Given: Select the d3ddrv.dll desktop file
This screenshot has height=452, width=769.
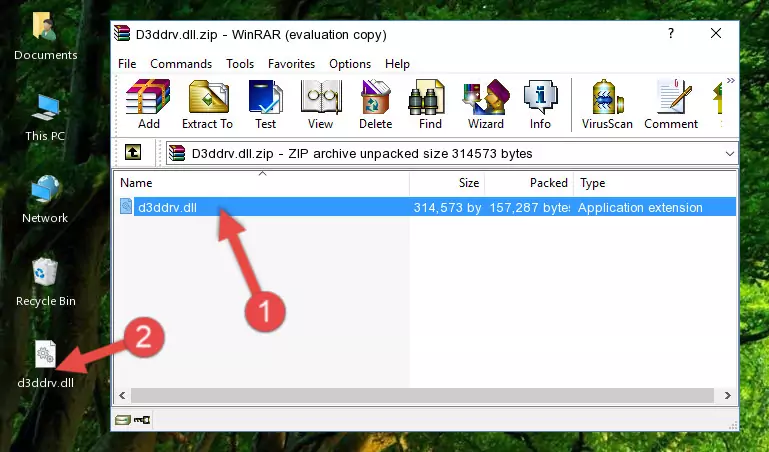Looking at the screenshot, I should 46,364.
